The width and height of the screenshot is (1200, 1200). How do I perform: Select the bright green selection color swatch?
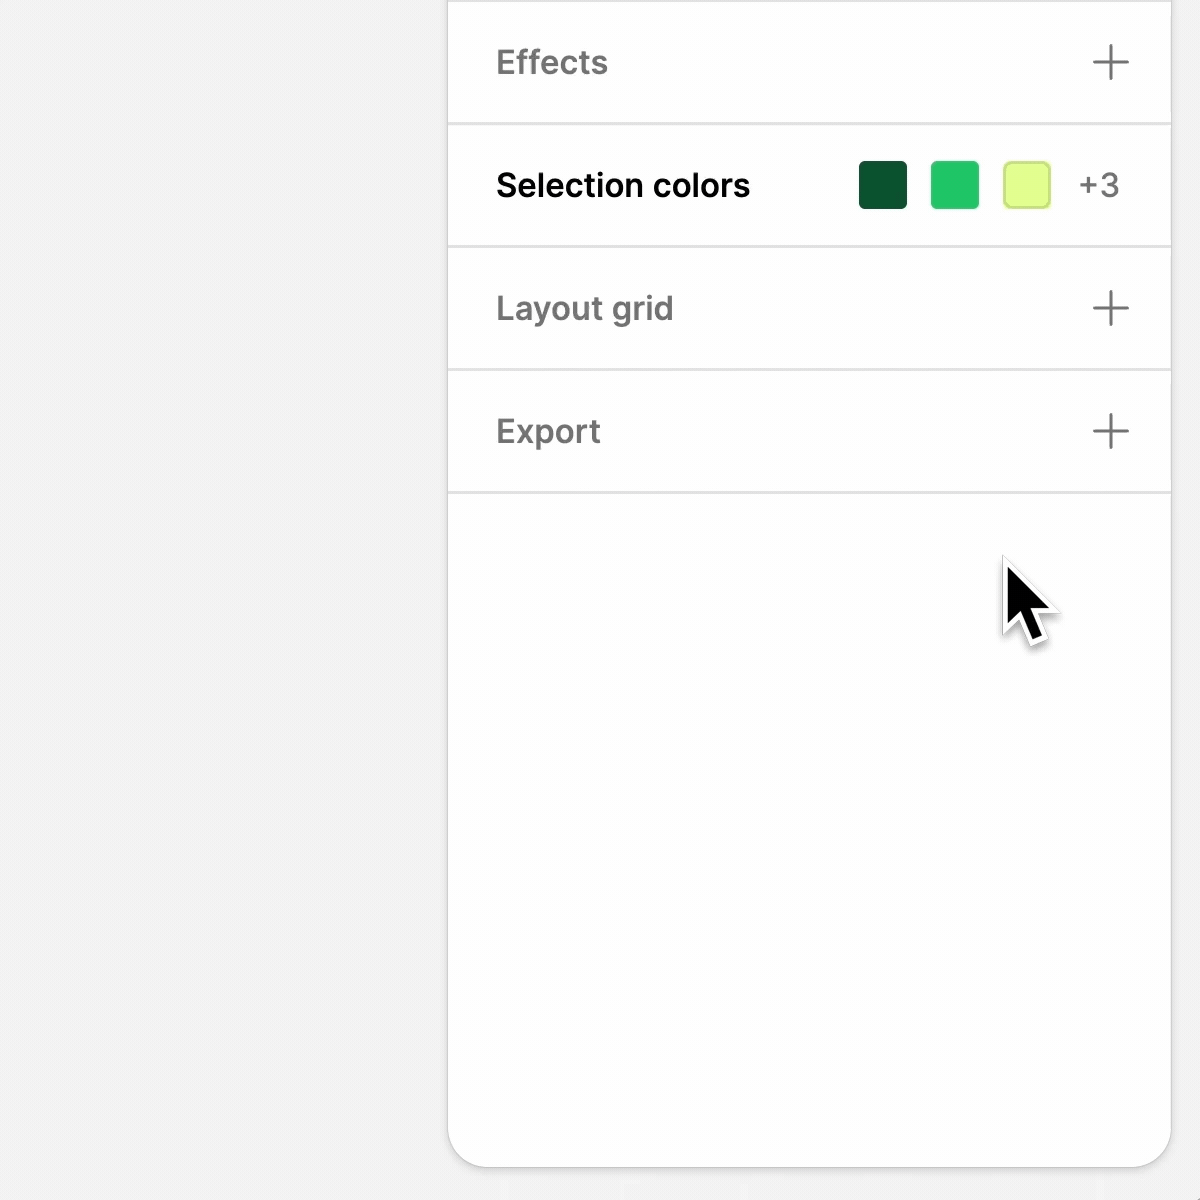coord(955,185)
